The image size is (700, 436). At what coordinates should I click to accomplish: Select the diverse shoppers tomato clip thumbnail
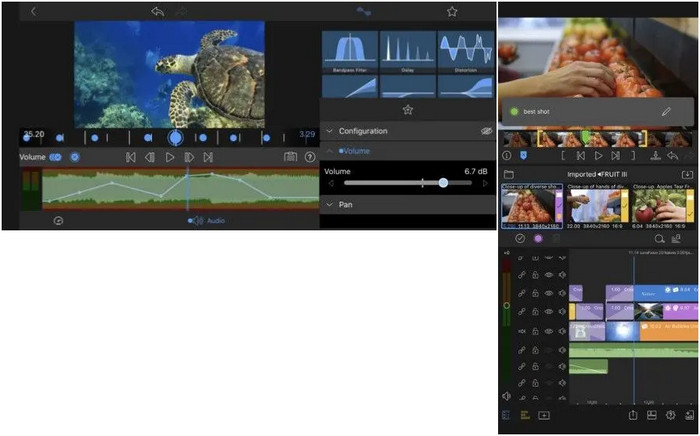[x=532, y=206]
